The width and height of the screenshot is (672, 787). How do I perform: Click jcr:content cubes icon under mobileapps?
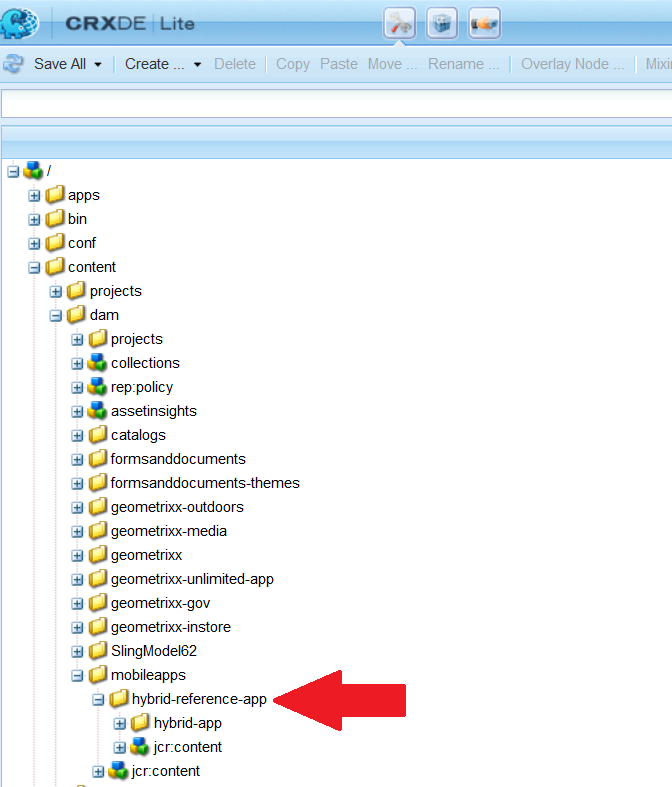click(118, 770)
